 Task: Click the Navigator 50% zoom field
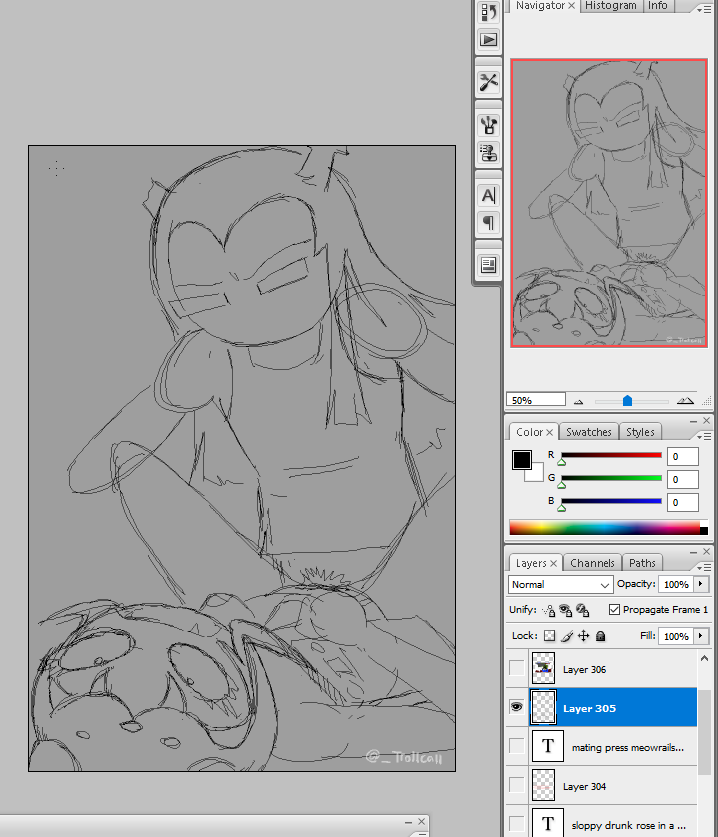coord(535,400)
